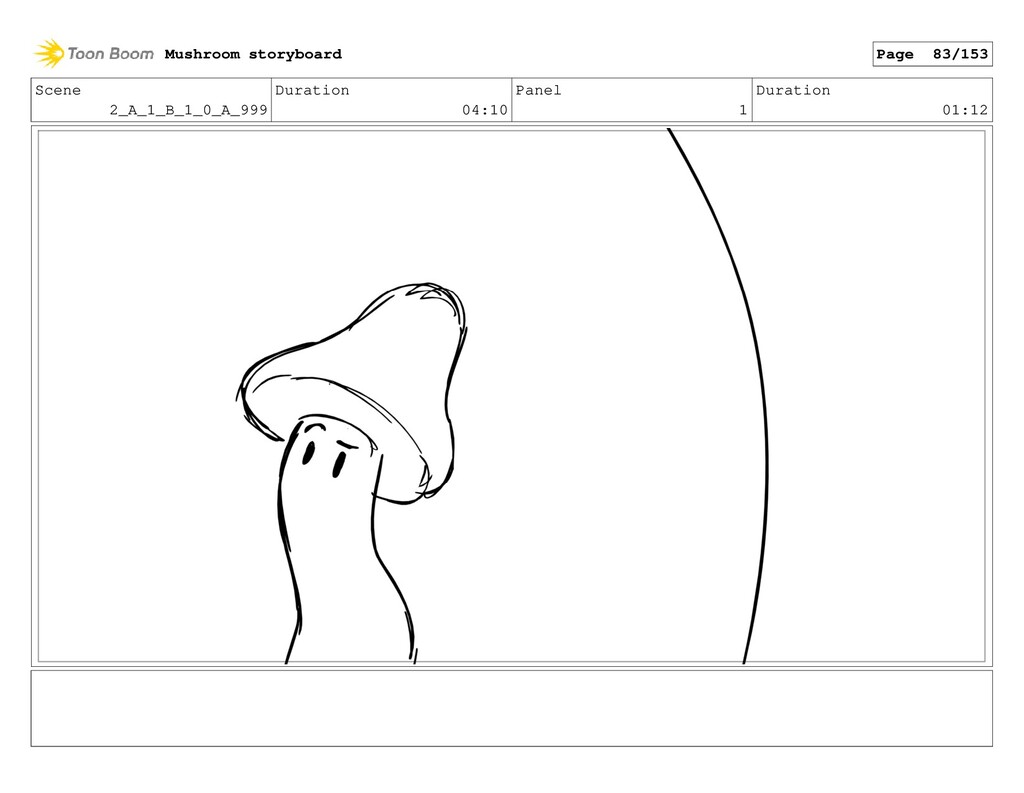Click panel number '1'

pyautogui.click(x=743, y=110)
